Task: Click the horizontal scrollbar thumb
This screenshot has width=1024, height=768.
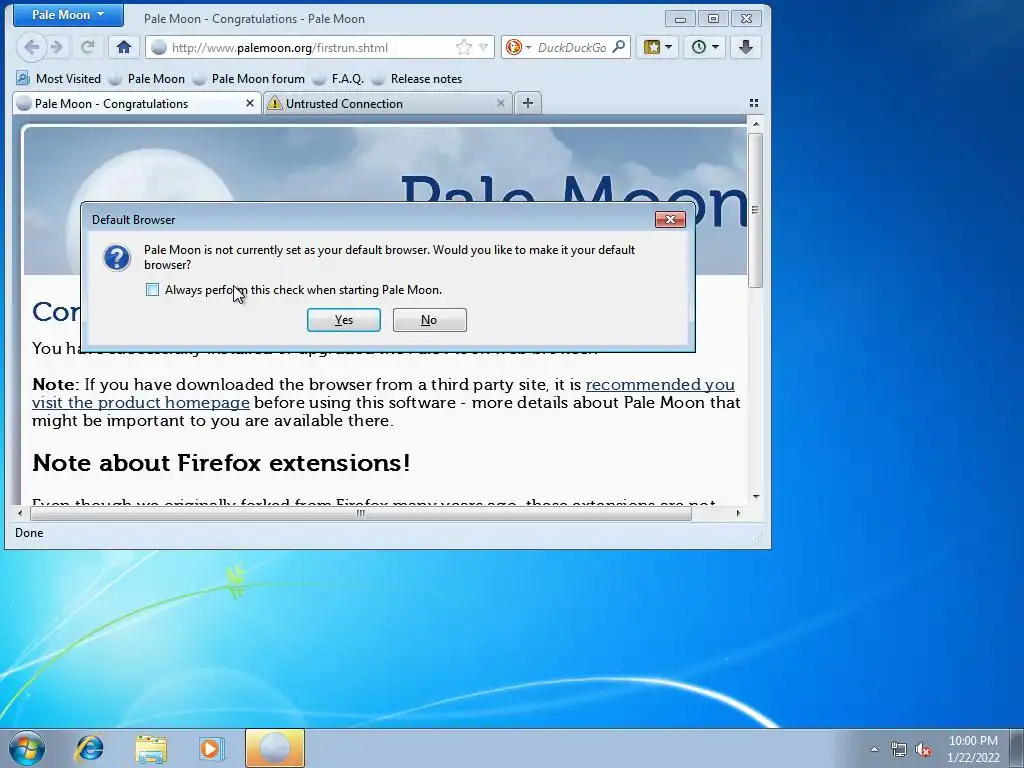Action: 360,513
